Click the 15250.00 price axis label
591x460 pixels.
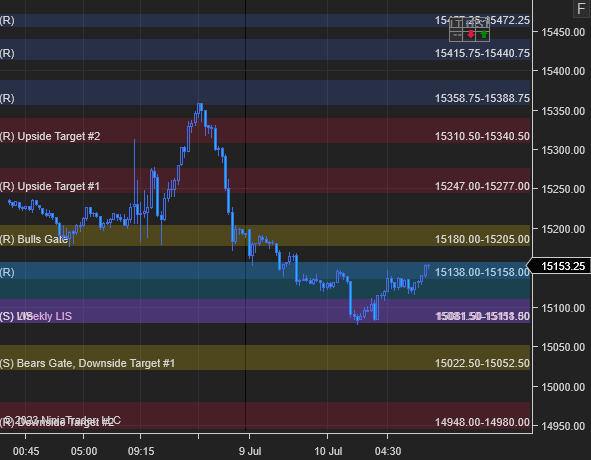[563, 189]
